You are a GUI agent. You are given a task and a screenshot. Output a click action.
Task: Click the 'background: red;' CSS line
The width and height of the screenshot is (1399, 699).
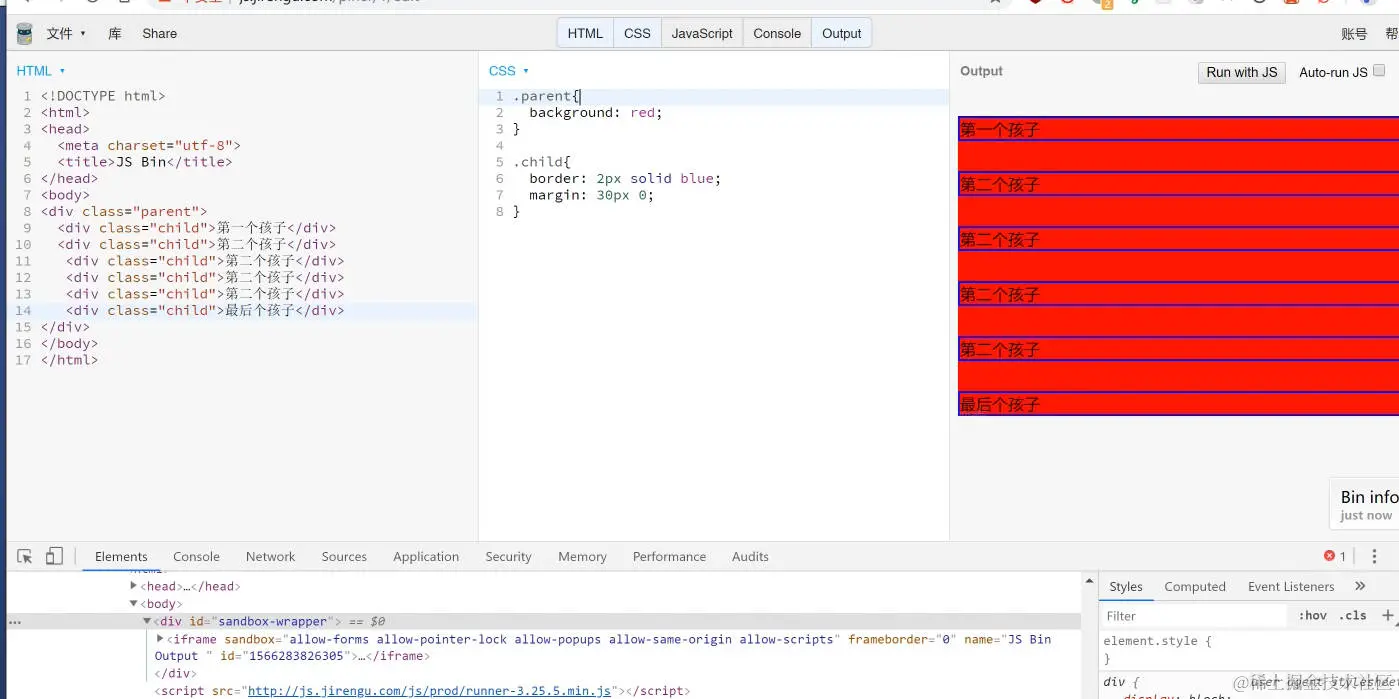596,113
